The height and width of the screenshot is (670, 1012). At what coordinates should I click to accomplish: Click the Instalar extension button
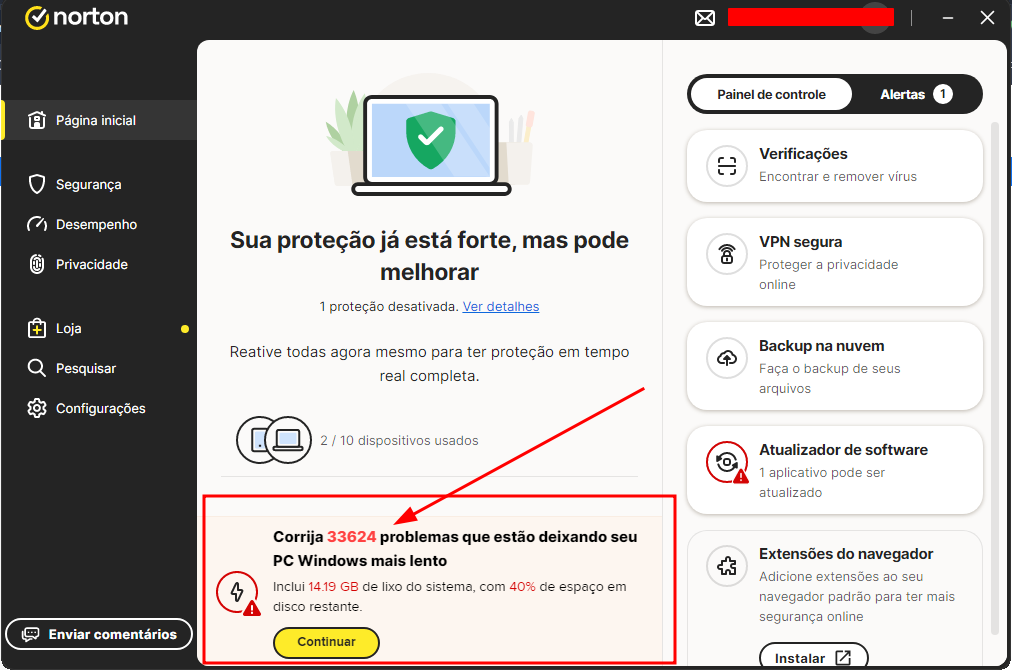click(x=813, y=657)
